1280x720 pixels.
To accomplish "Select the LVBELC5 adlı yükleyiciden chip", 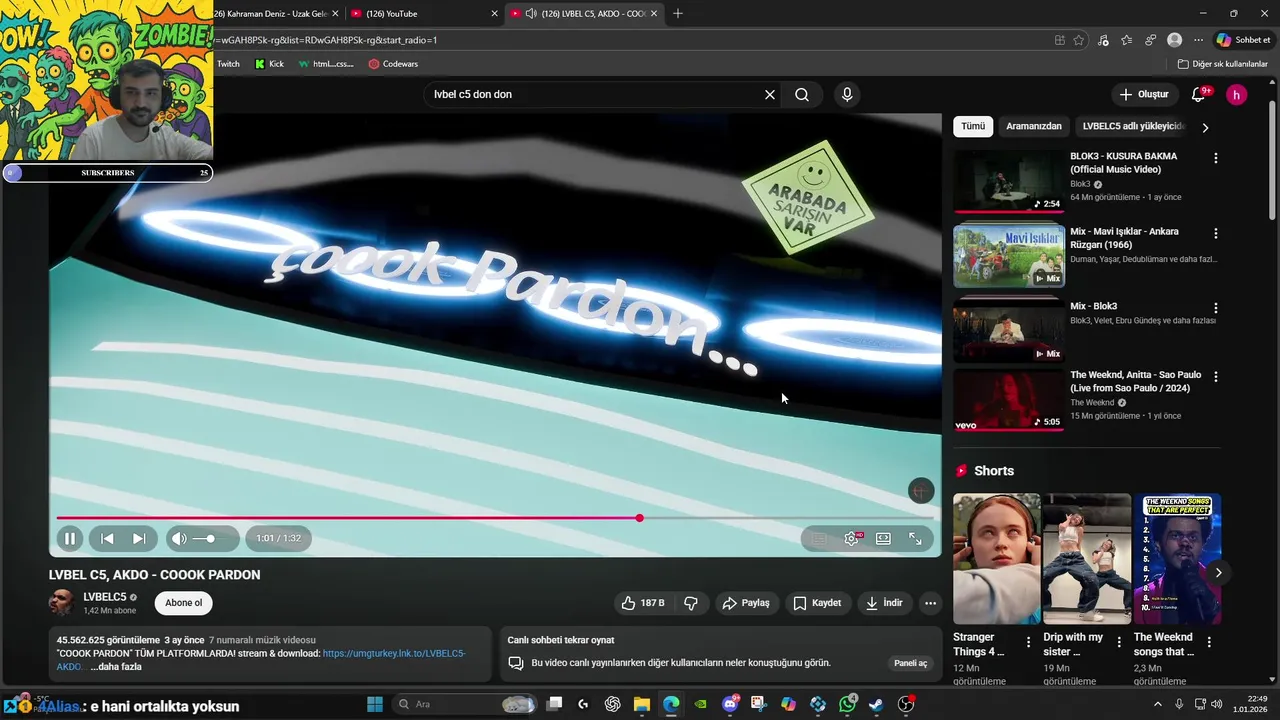I will [x=1133, y=126].
